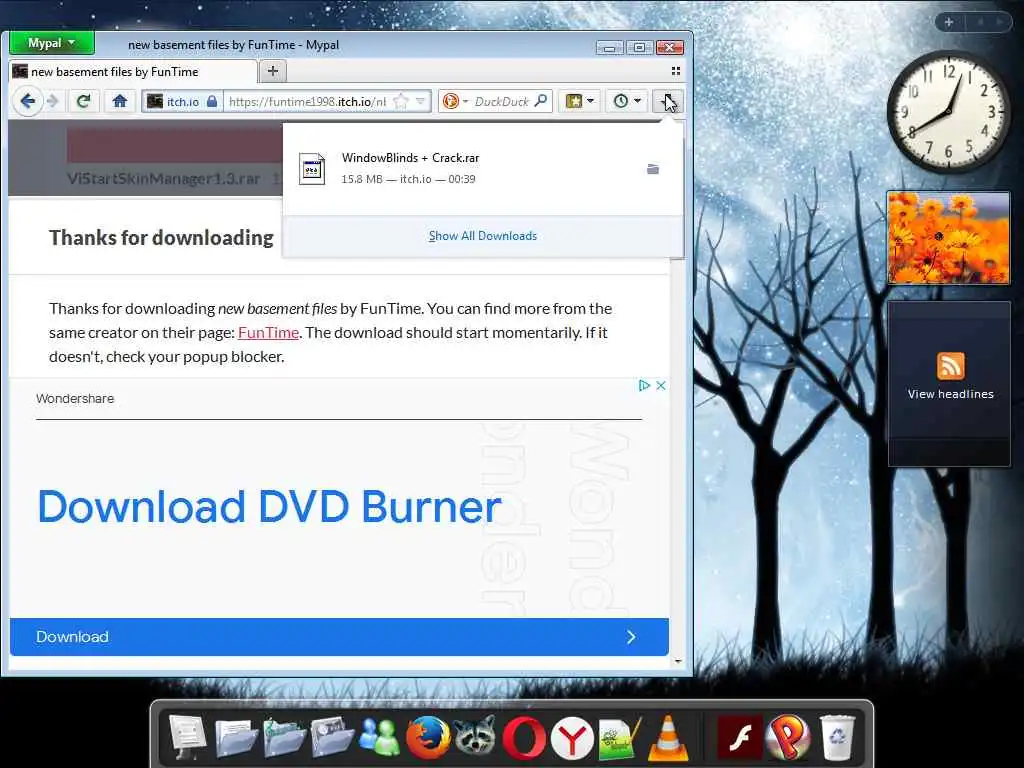The width and height of the screenshot is (1024, 768).
Task: Click the DuckDuck search field
Action: tap(501, 101)
